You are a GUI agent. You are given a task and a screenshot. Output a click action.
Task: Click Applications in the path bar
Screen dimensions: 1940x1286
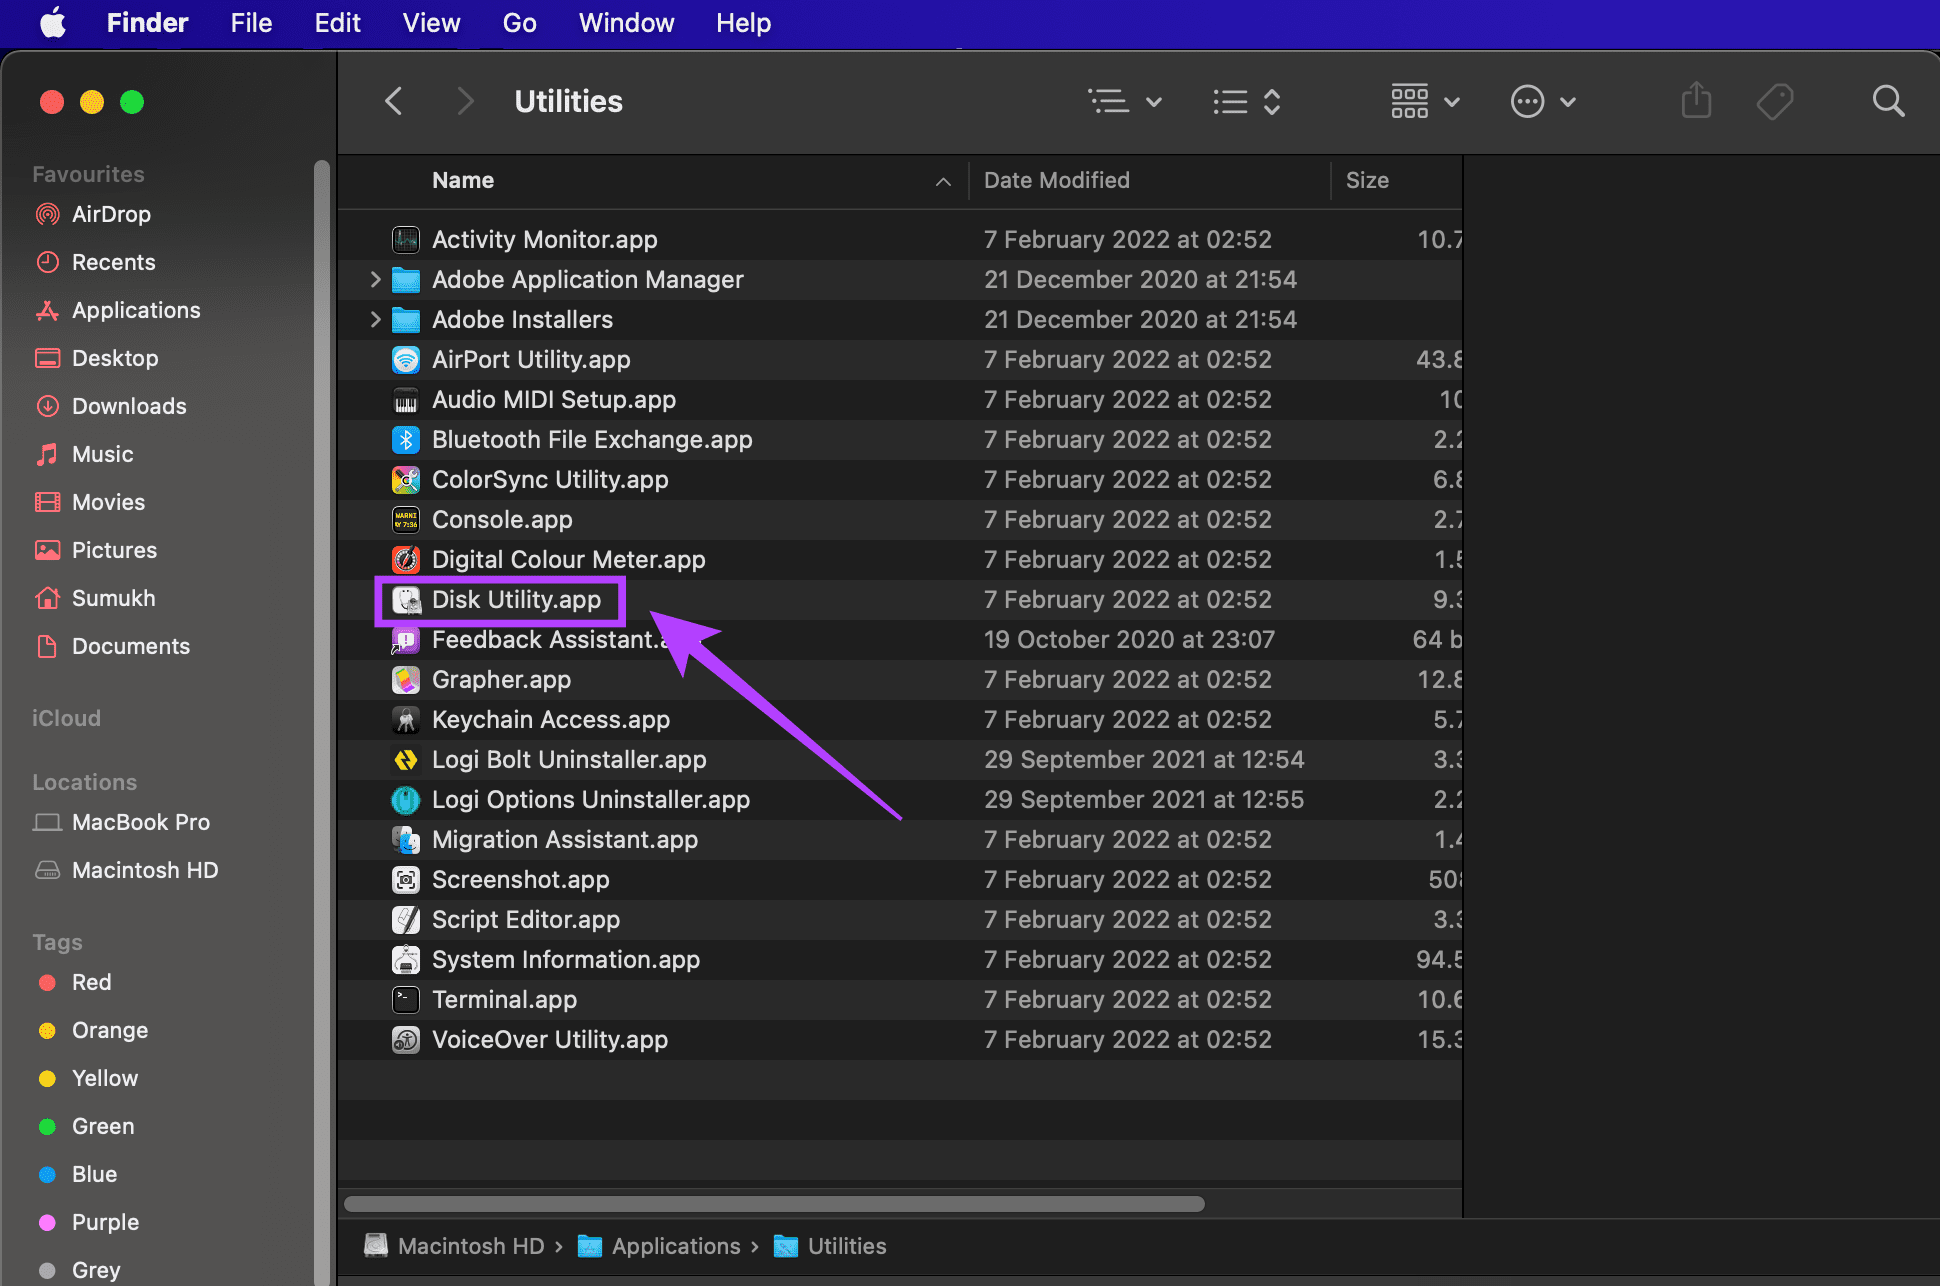pyautogui.click(x=660, y=1246)
